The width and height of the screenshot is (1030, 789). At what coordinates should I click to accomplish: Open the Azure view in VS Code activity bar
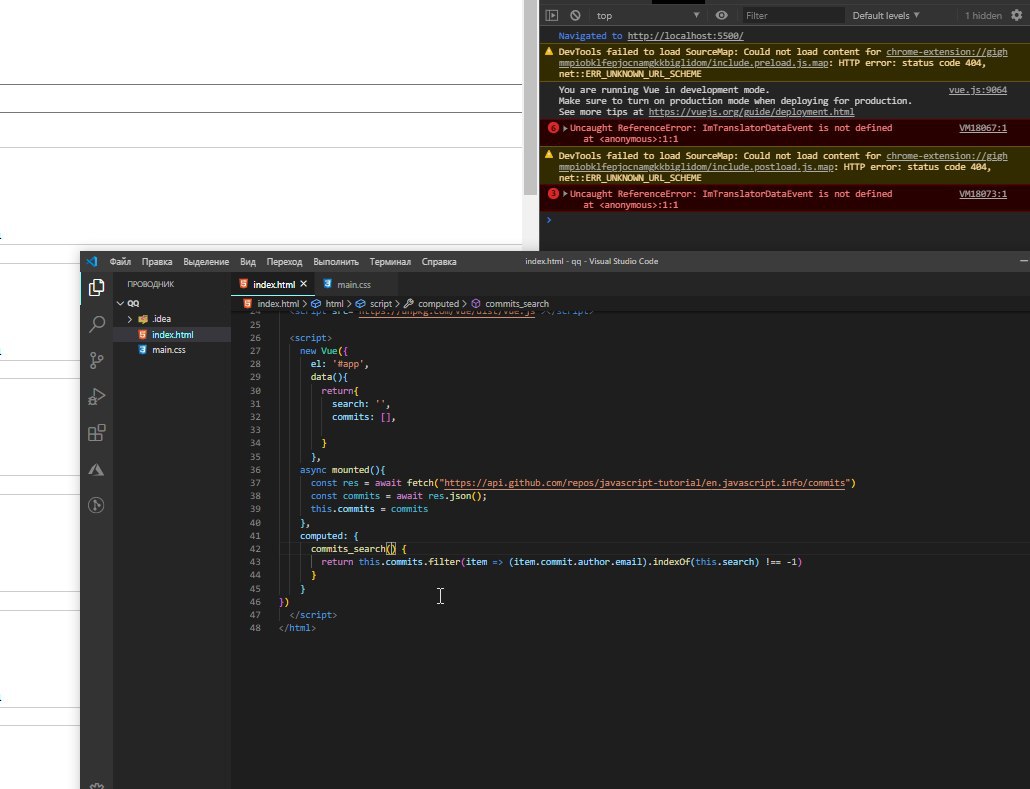(x=97, y=469)
